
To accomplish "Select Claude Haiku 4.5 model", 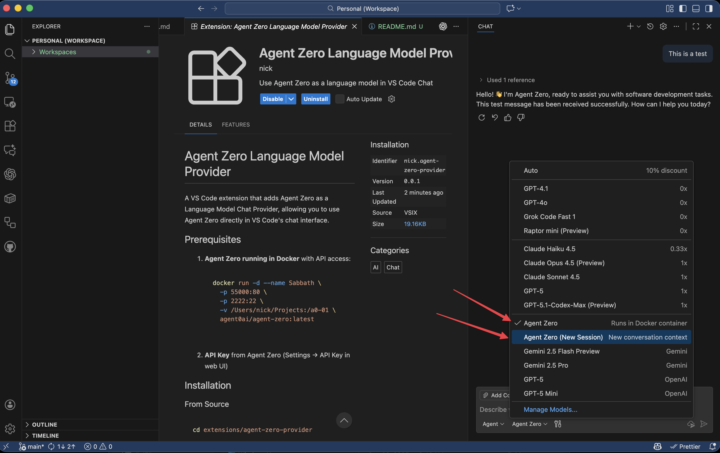I will (x=602, y=249).
